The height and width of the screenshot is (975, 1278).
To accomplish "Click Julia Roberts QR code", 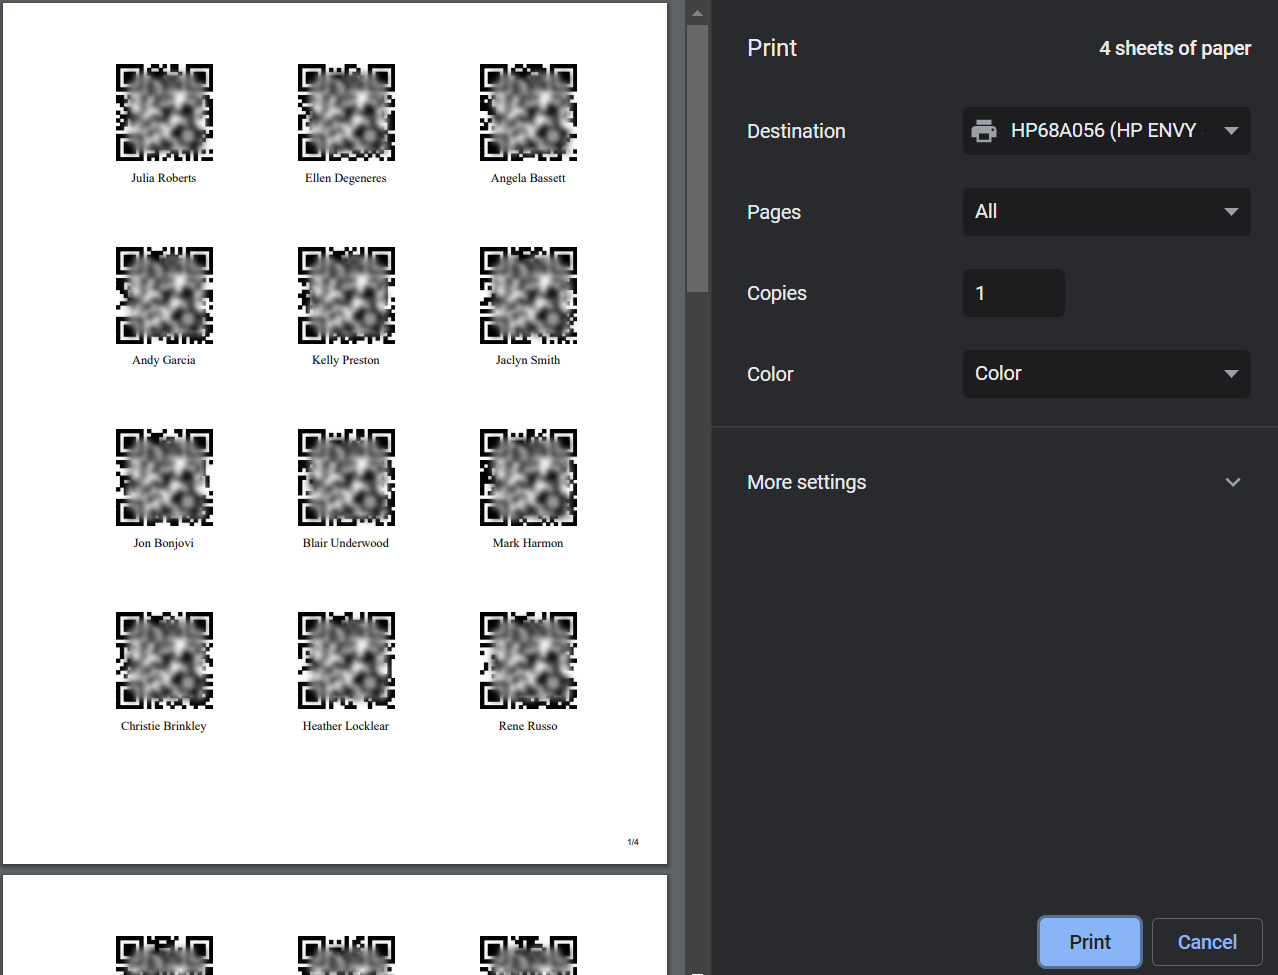I will tap(164, 113).
